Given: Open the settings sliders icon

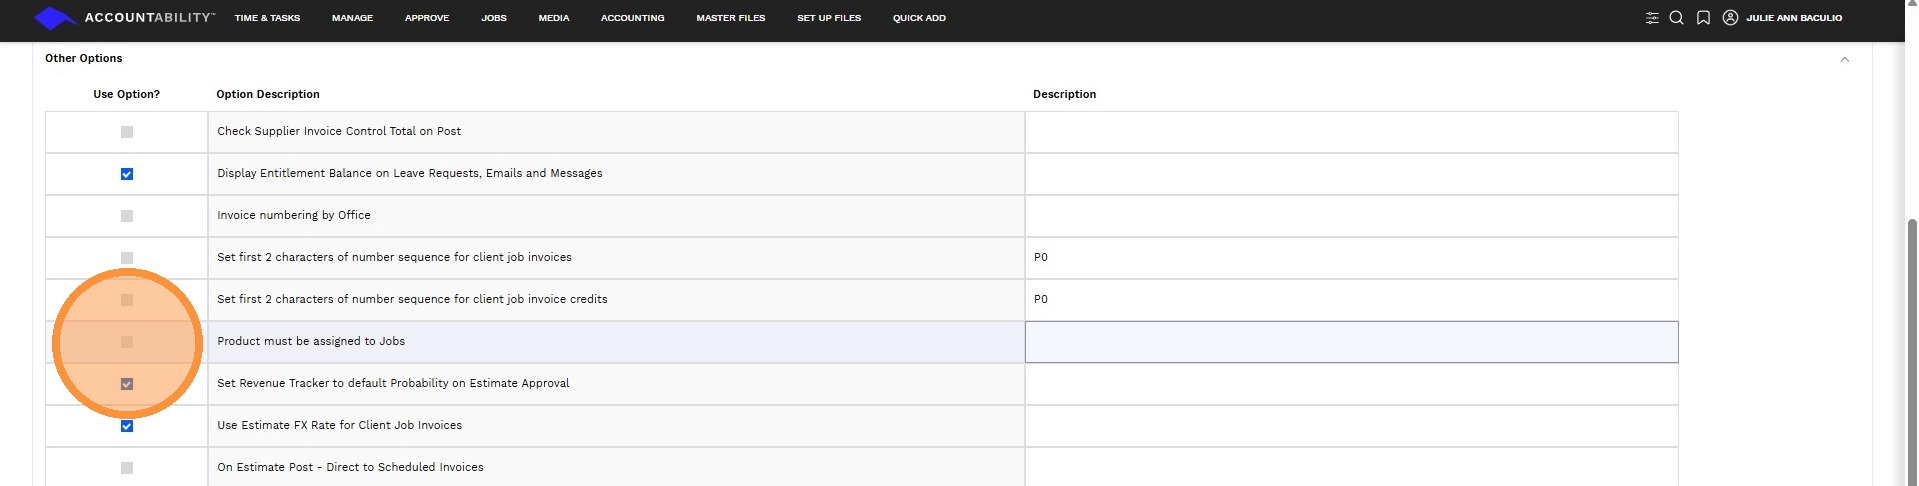Looking at the screenshot, I should pyautogui.click(x=1652, y=18).
